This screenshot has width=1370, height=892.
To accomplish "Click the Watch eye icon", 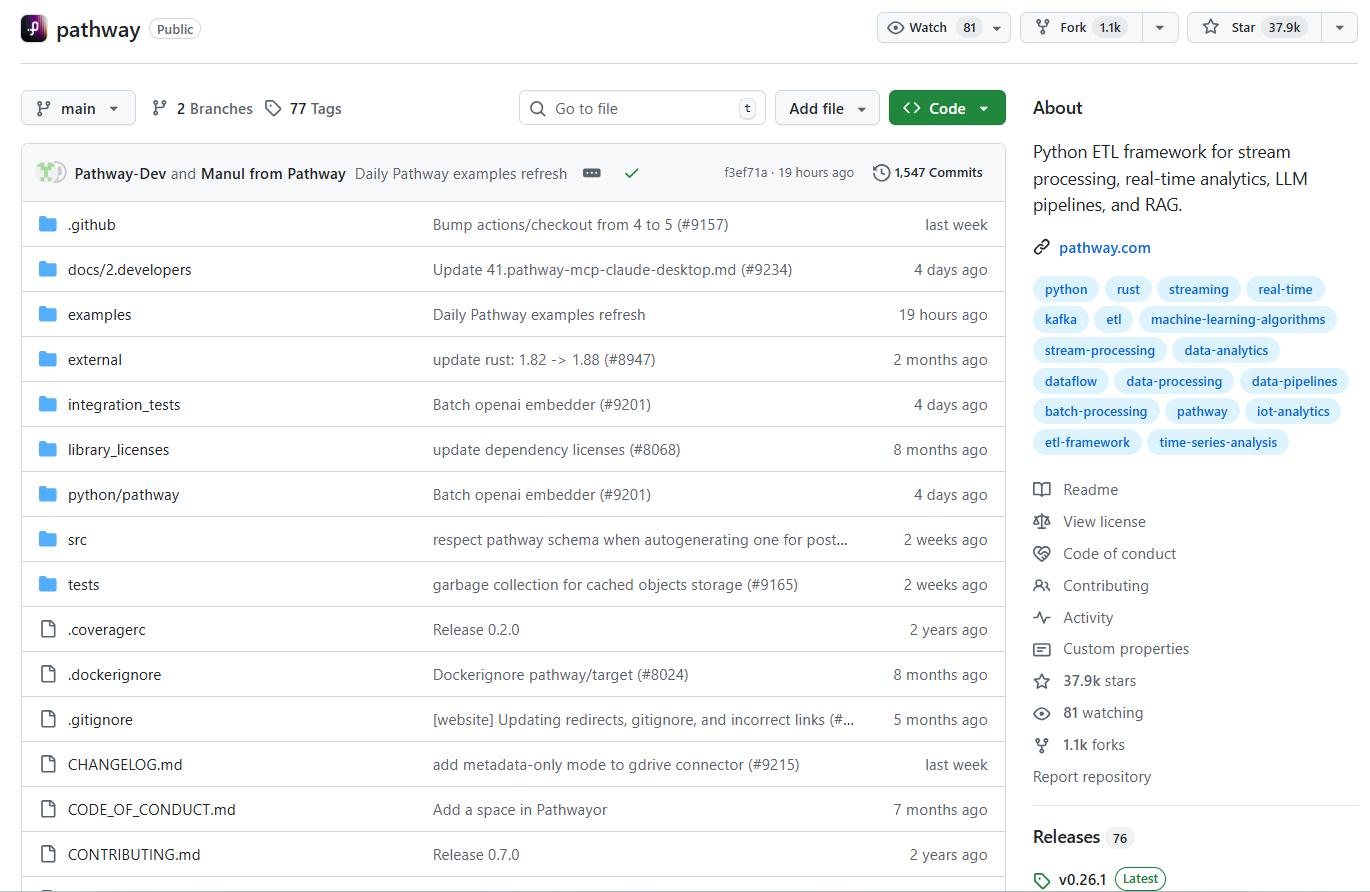I will coord(897,27).
